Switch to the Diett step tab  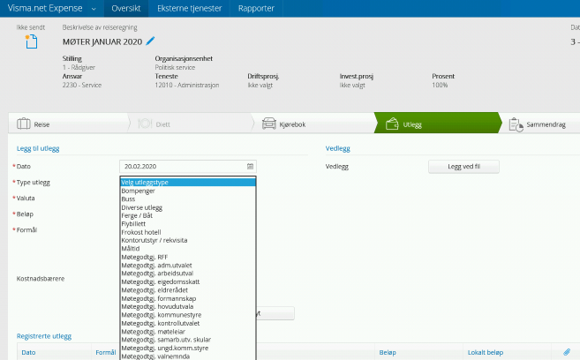[190, 124]
